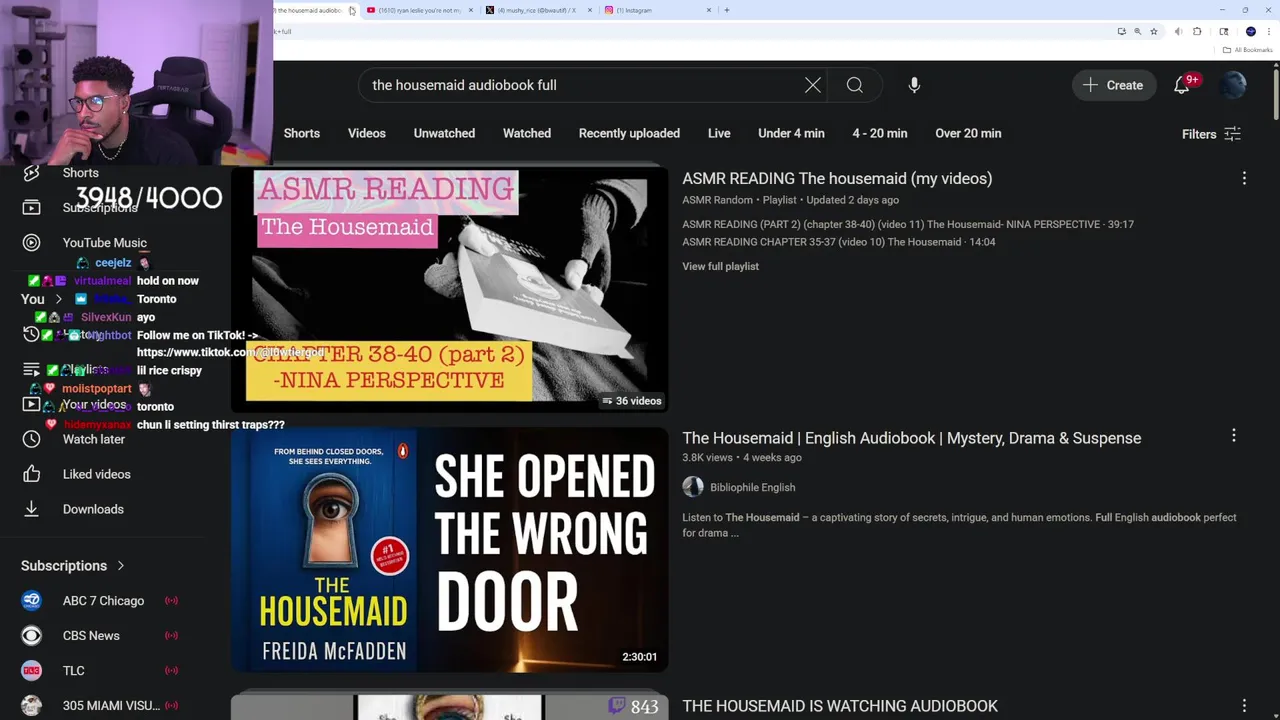Bookmark this page with the star icon
The height and width of the screenshot is (720, 1280).
pyautogui.click(x=1153, y=31)
